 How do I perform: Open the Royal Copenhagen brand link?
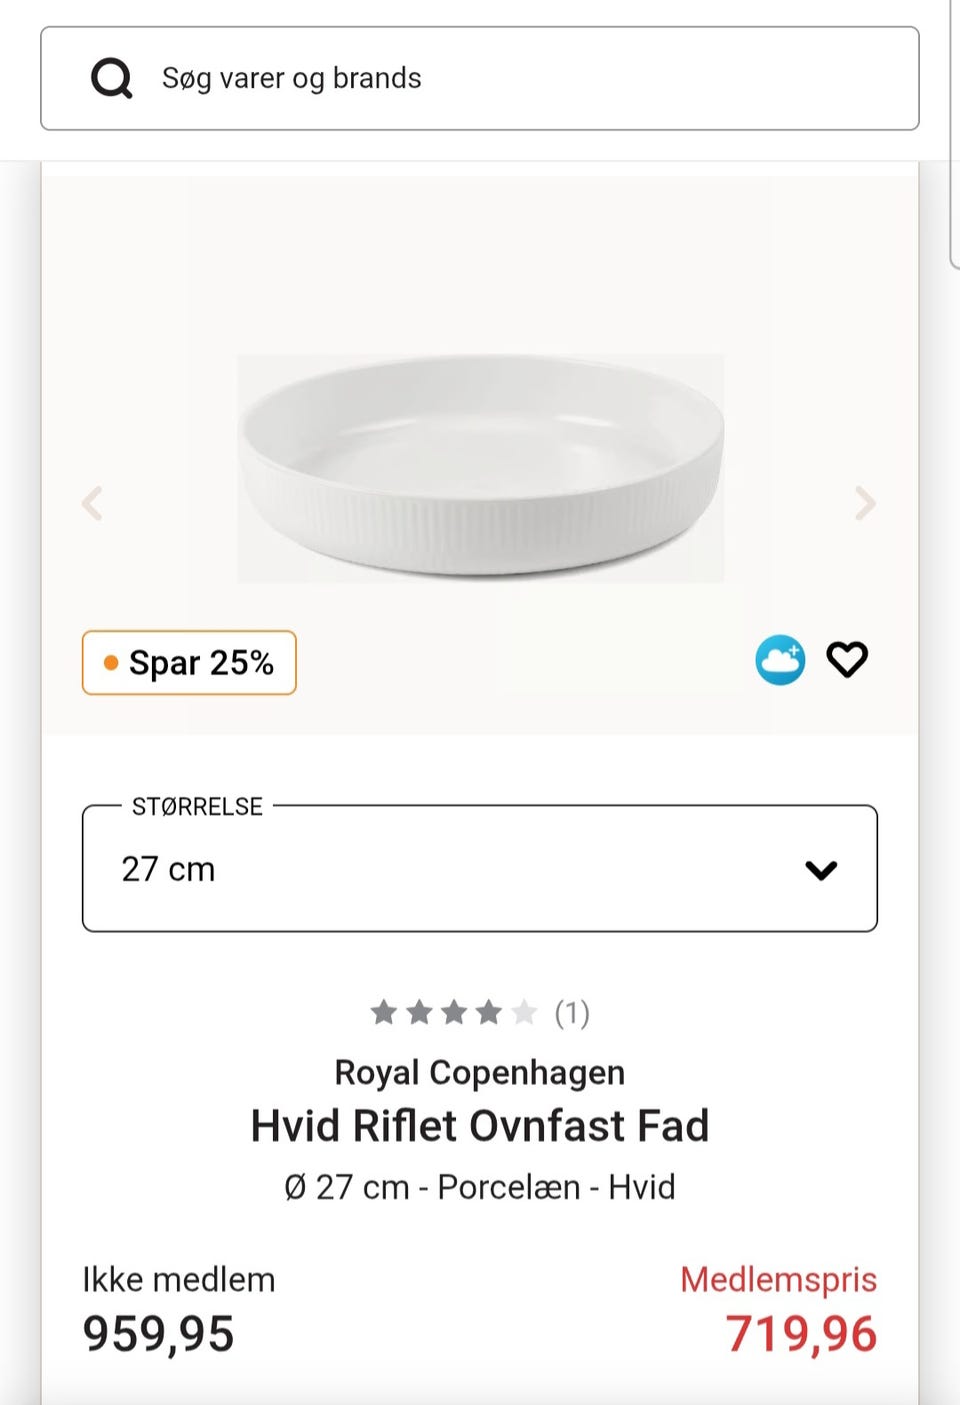click(x=480, y=1072)
